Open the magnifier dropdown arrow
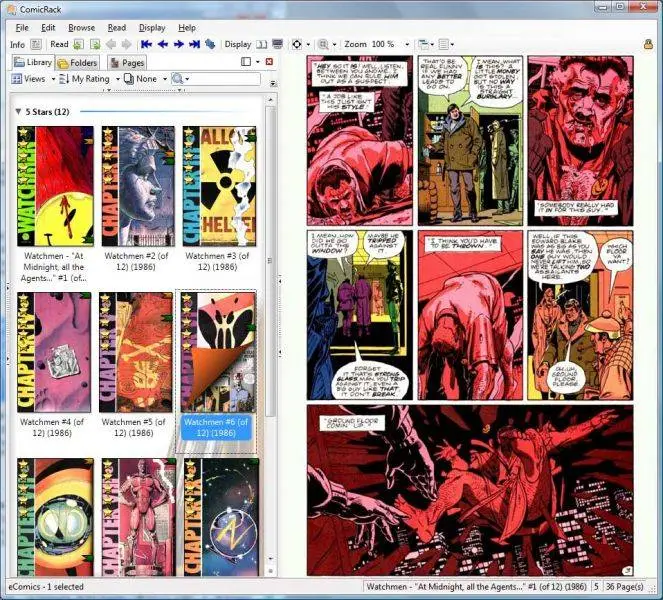The width and height of the screenshot is (663, 600). (x=334, y=44)
